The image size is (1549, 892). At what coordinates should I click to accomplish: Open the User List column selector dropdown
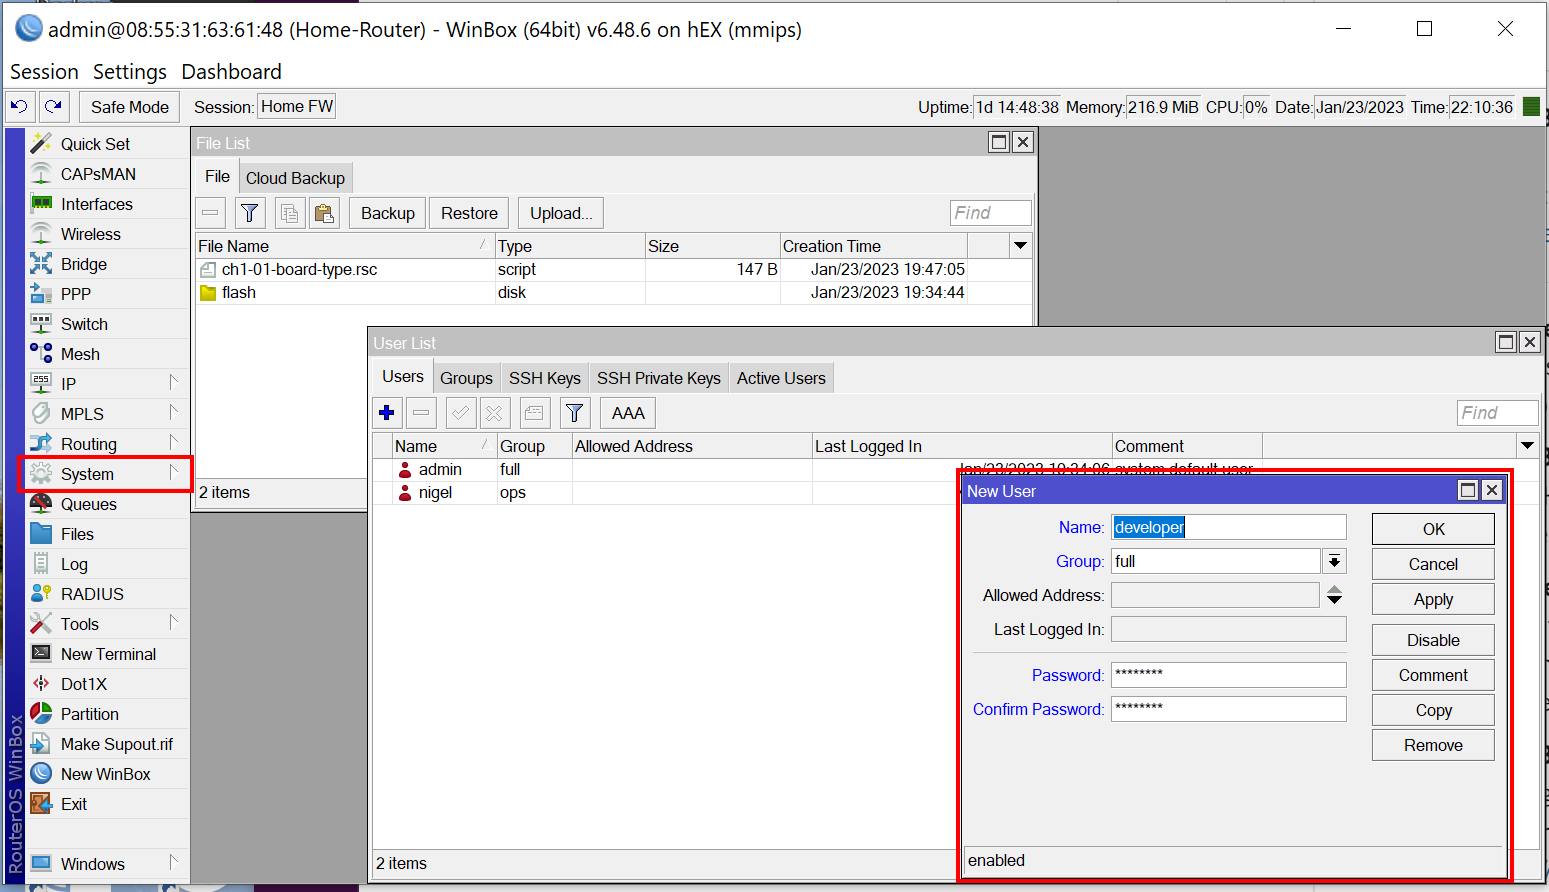(1527, 446)
